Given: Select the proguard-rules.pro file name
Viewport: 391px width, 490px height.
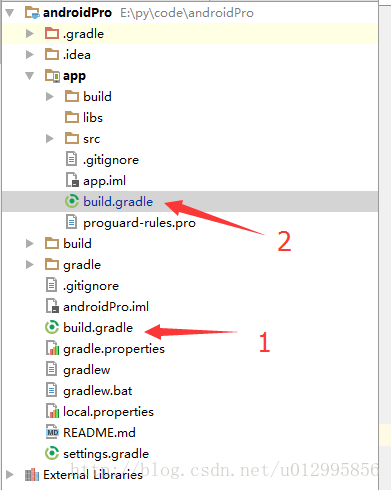Looking at the screenshot, I should click(x=139, y=223).
